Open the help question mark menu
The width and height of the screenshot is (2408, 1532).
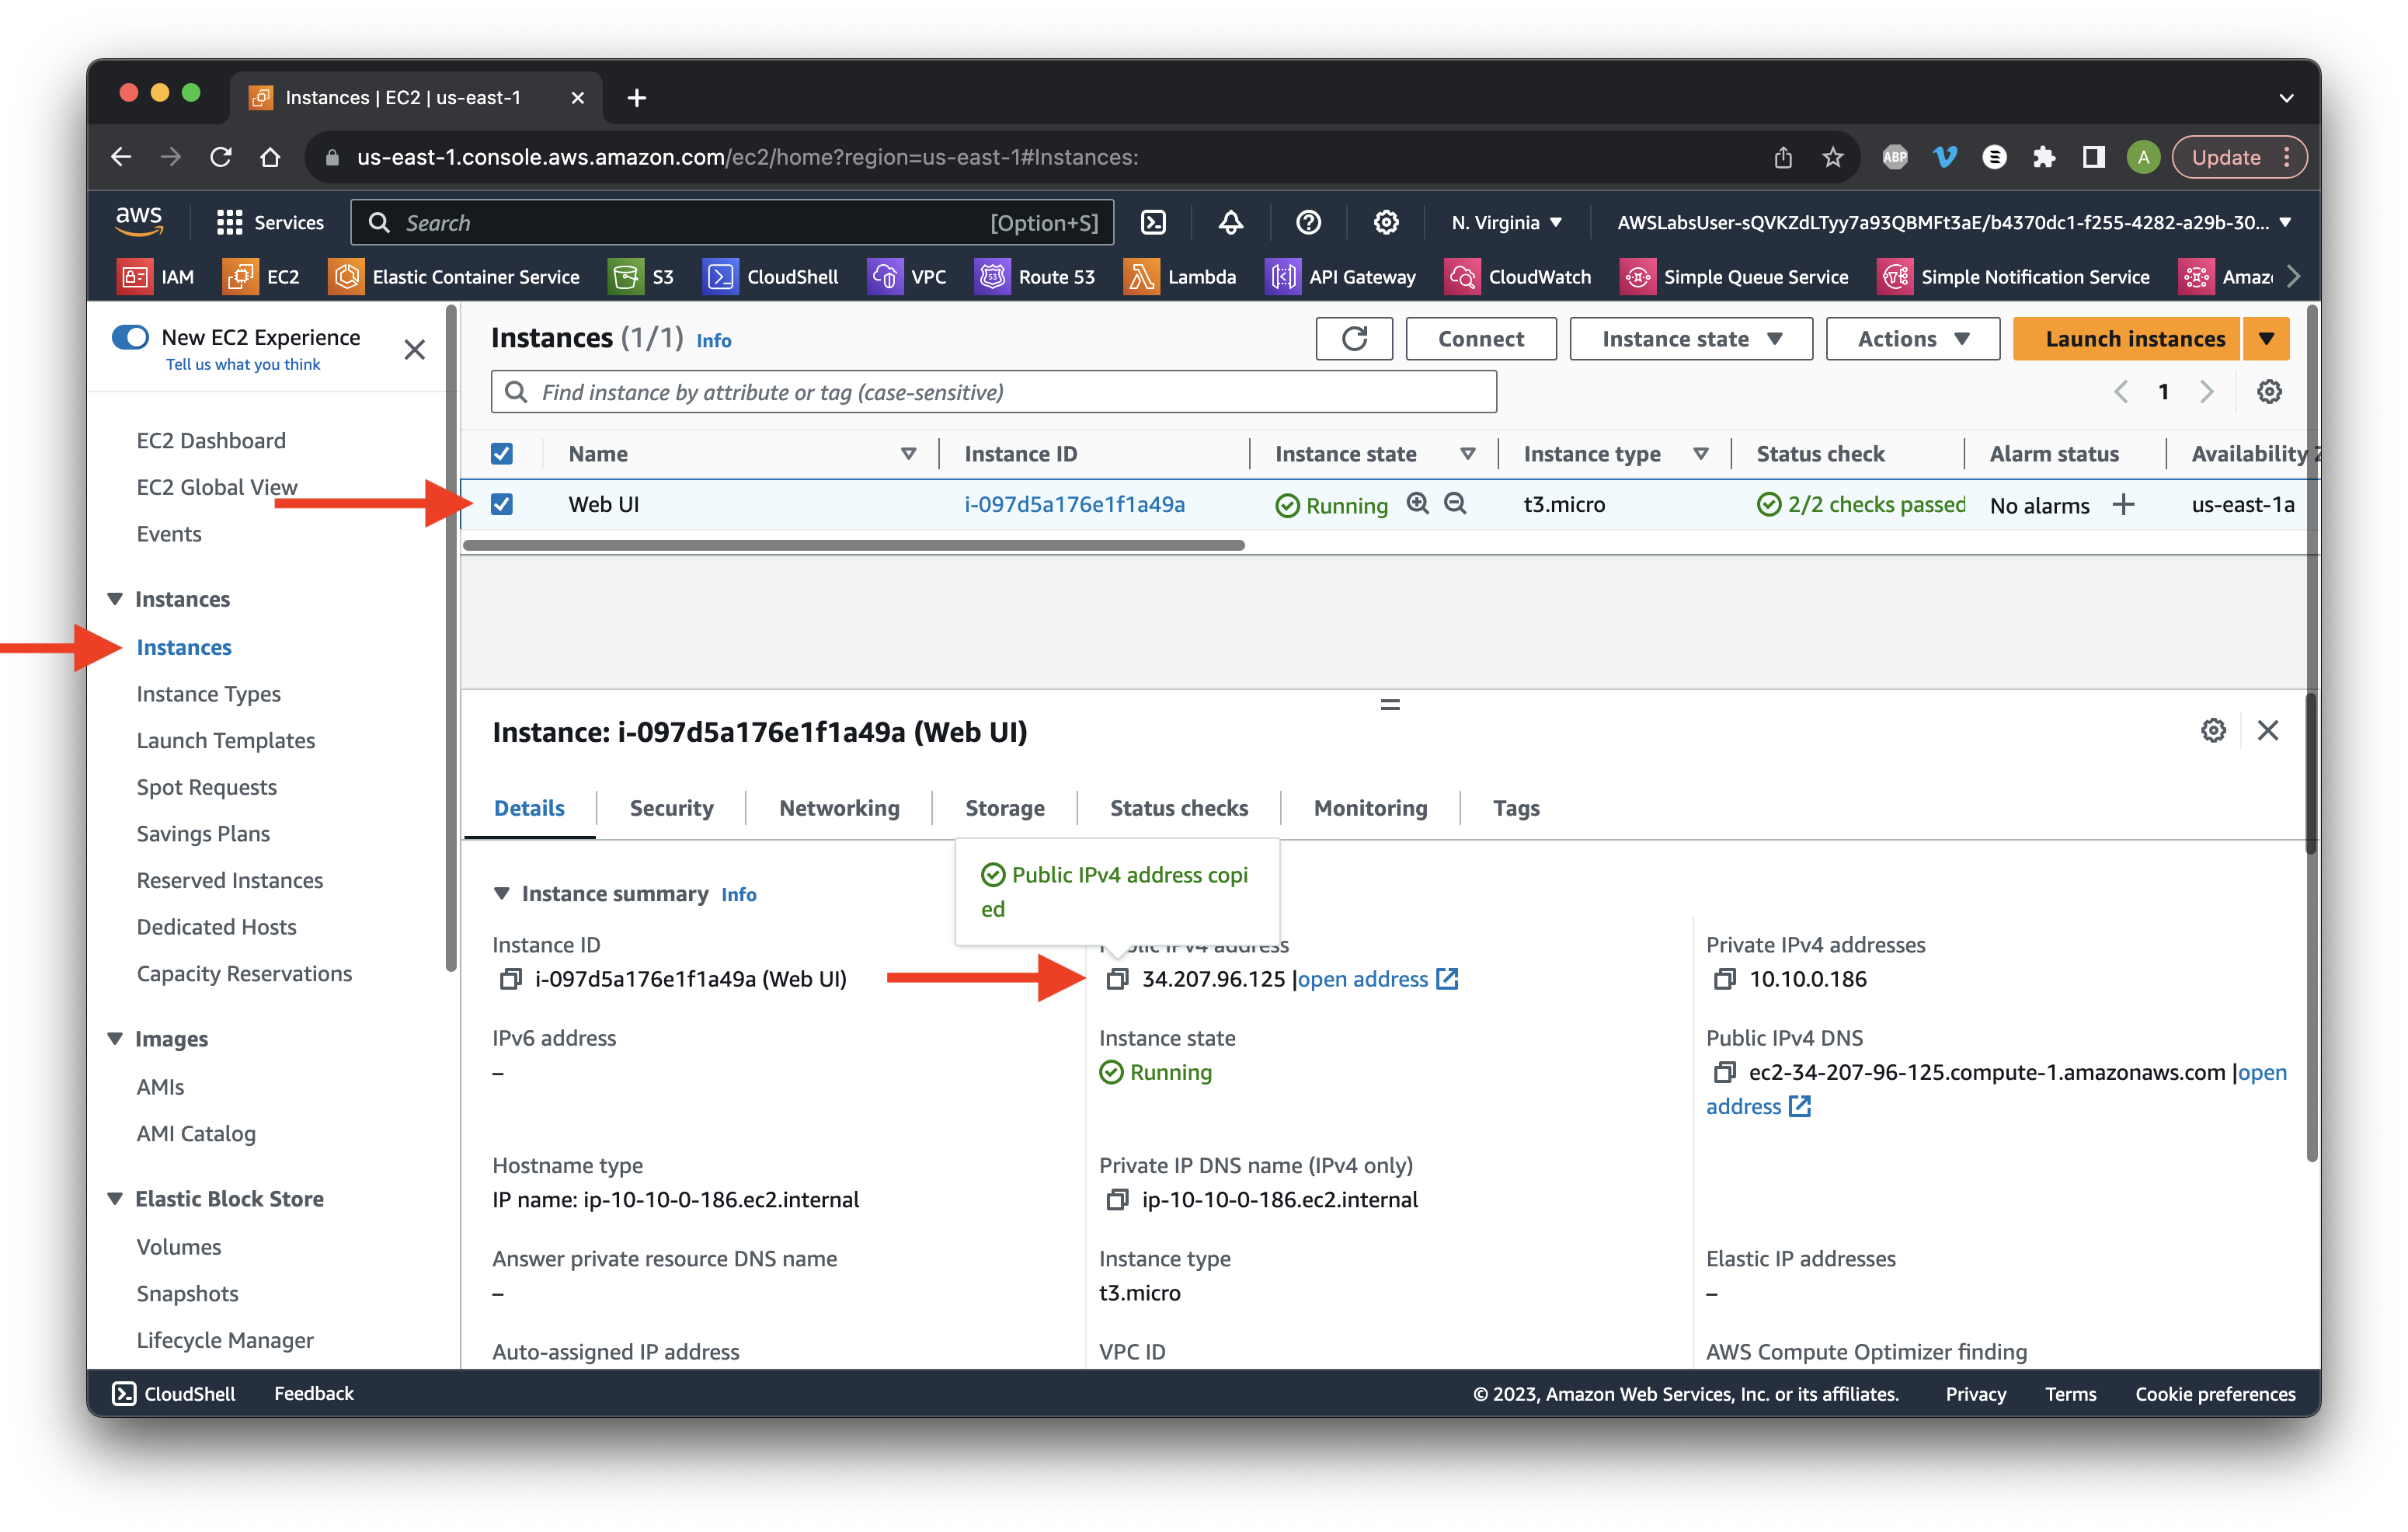coord(1308,222)
